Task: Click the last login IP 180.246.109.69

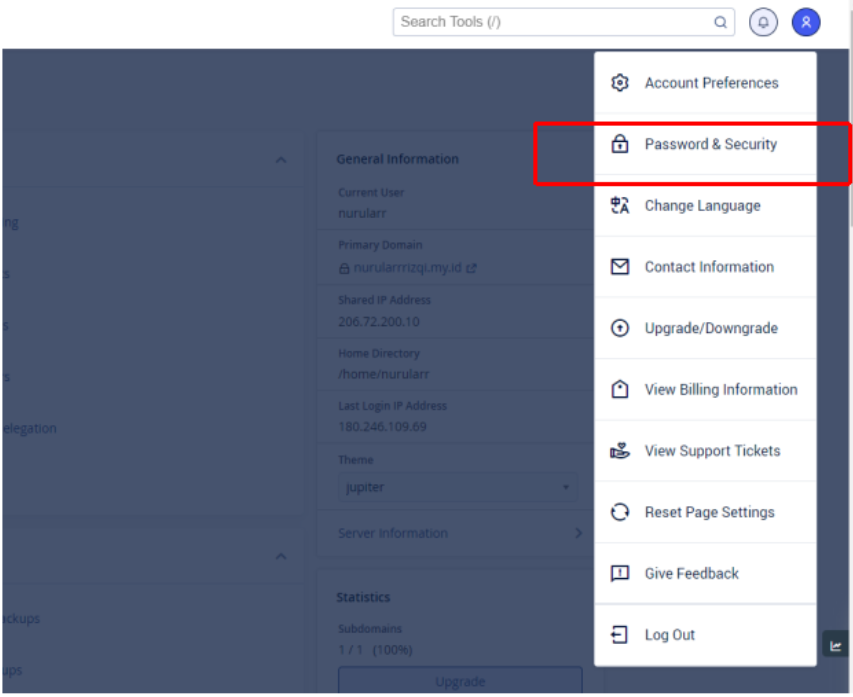Action: [x=382, y=427]
